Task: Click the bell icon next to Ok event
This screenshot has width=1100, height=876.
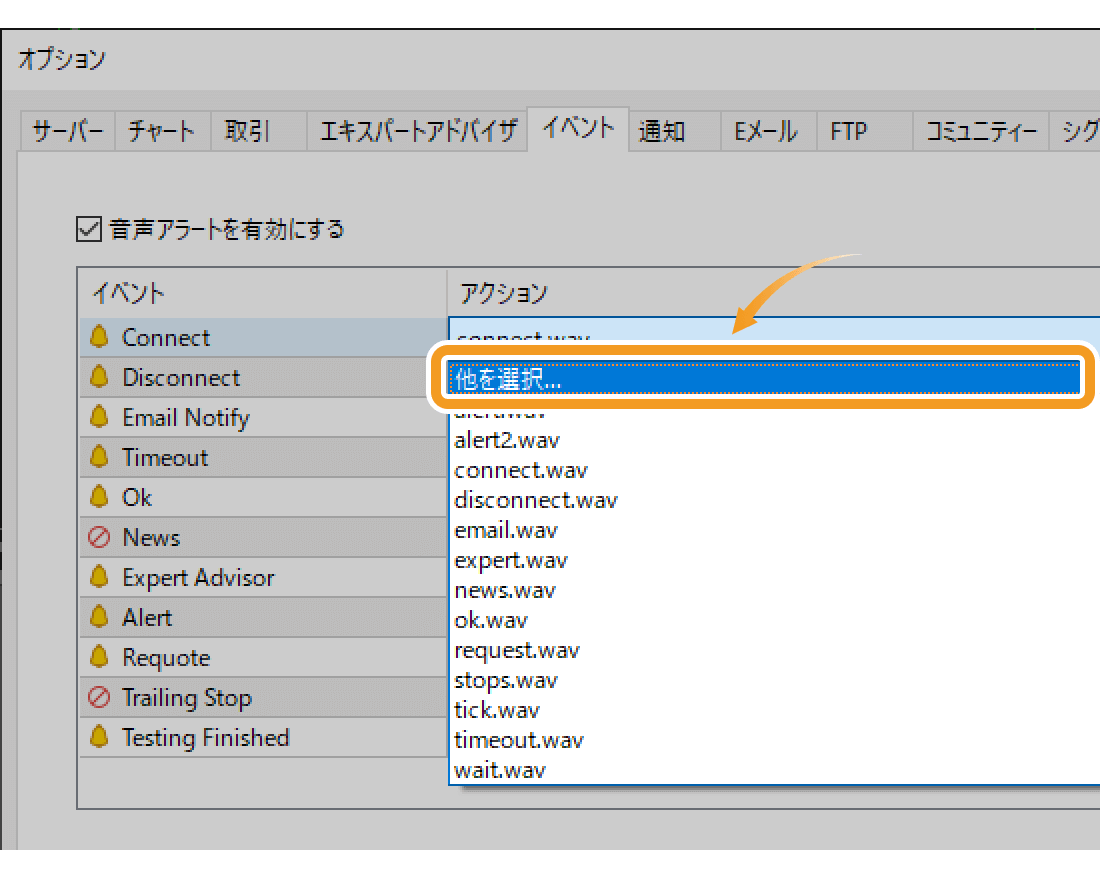Action: point(98,497)
